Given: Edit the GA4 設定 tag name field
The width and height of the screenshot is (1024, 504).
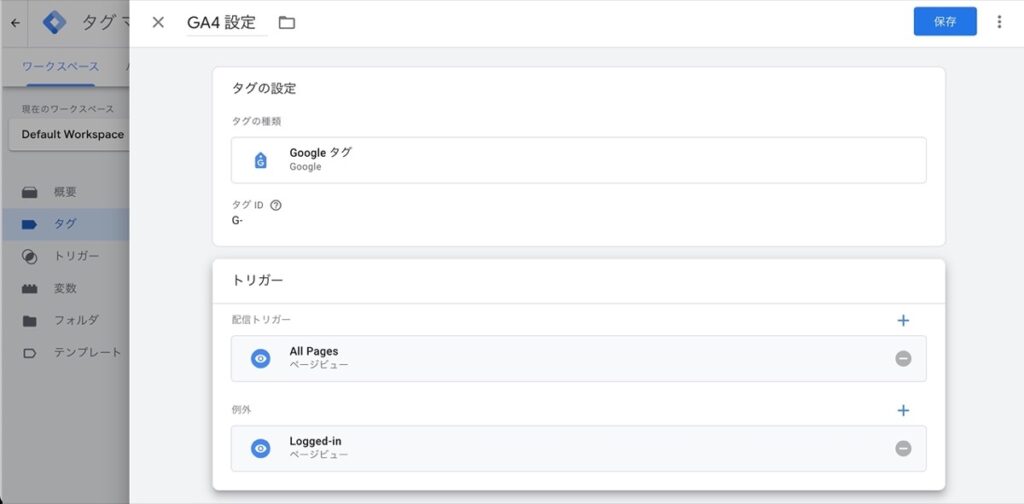Looking at the screenshot, I should pos(227,22).
